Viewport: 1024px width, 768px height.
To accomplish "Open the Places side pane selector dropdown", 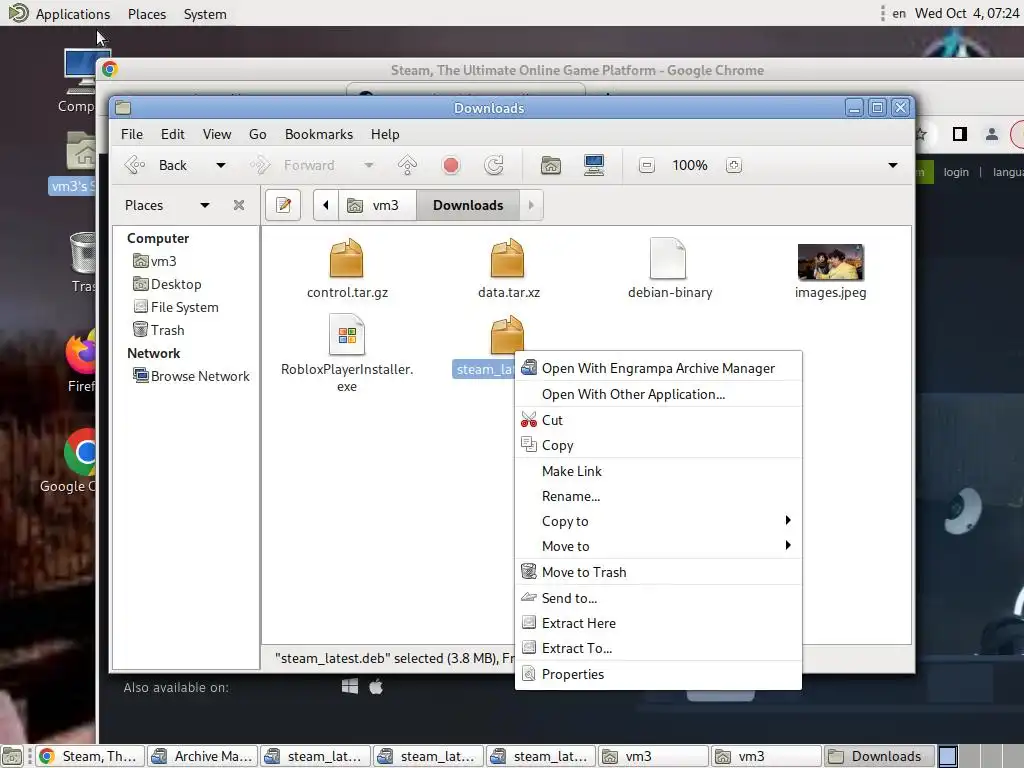I will (205, 205).
